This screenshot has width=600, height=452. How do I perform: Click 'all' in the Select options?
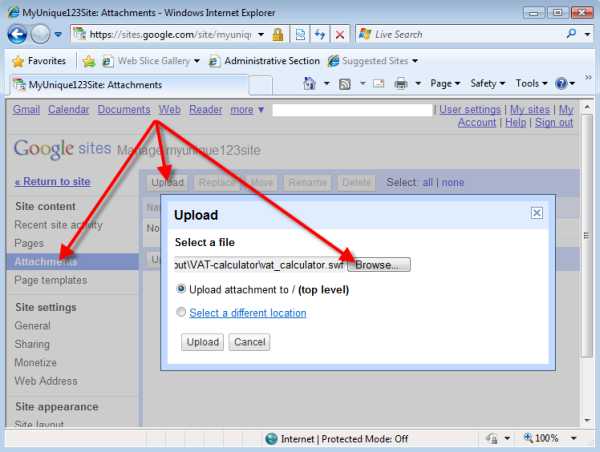tap(427, 183)
